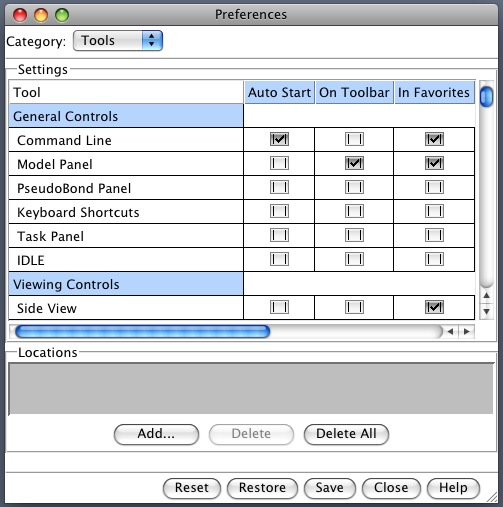Screen dimensions: 503x507
Task: Click the horizontal scrollbar thumb
Action: coord(143,331)
